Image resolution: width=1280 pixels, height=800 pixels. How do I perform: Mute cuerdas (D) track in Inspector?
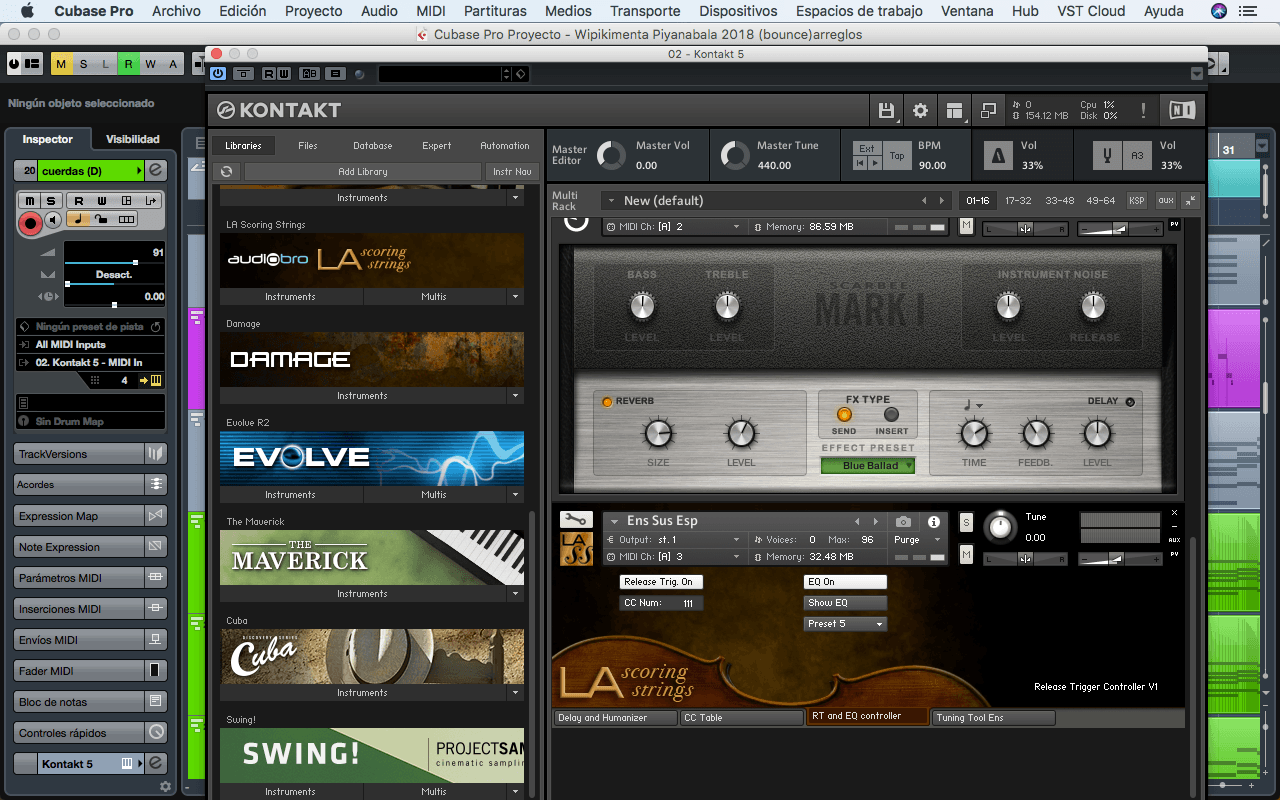[31, 201]
